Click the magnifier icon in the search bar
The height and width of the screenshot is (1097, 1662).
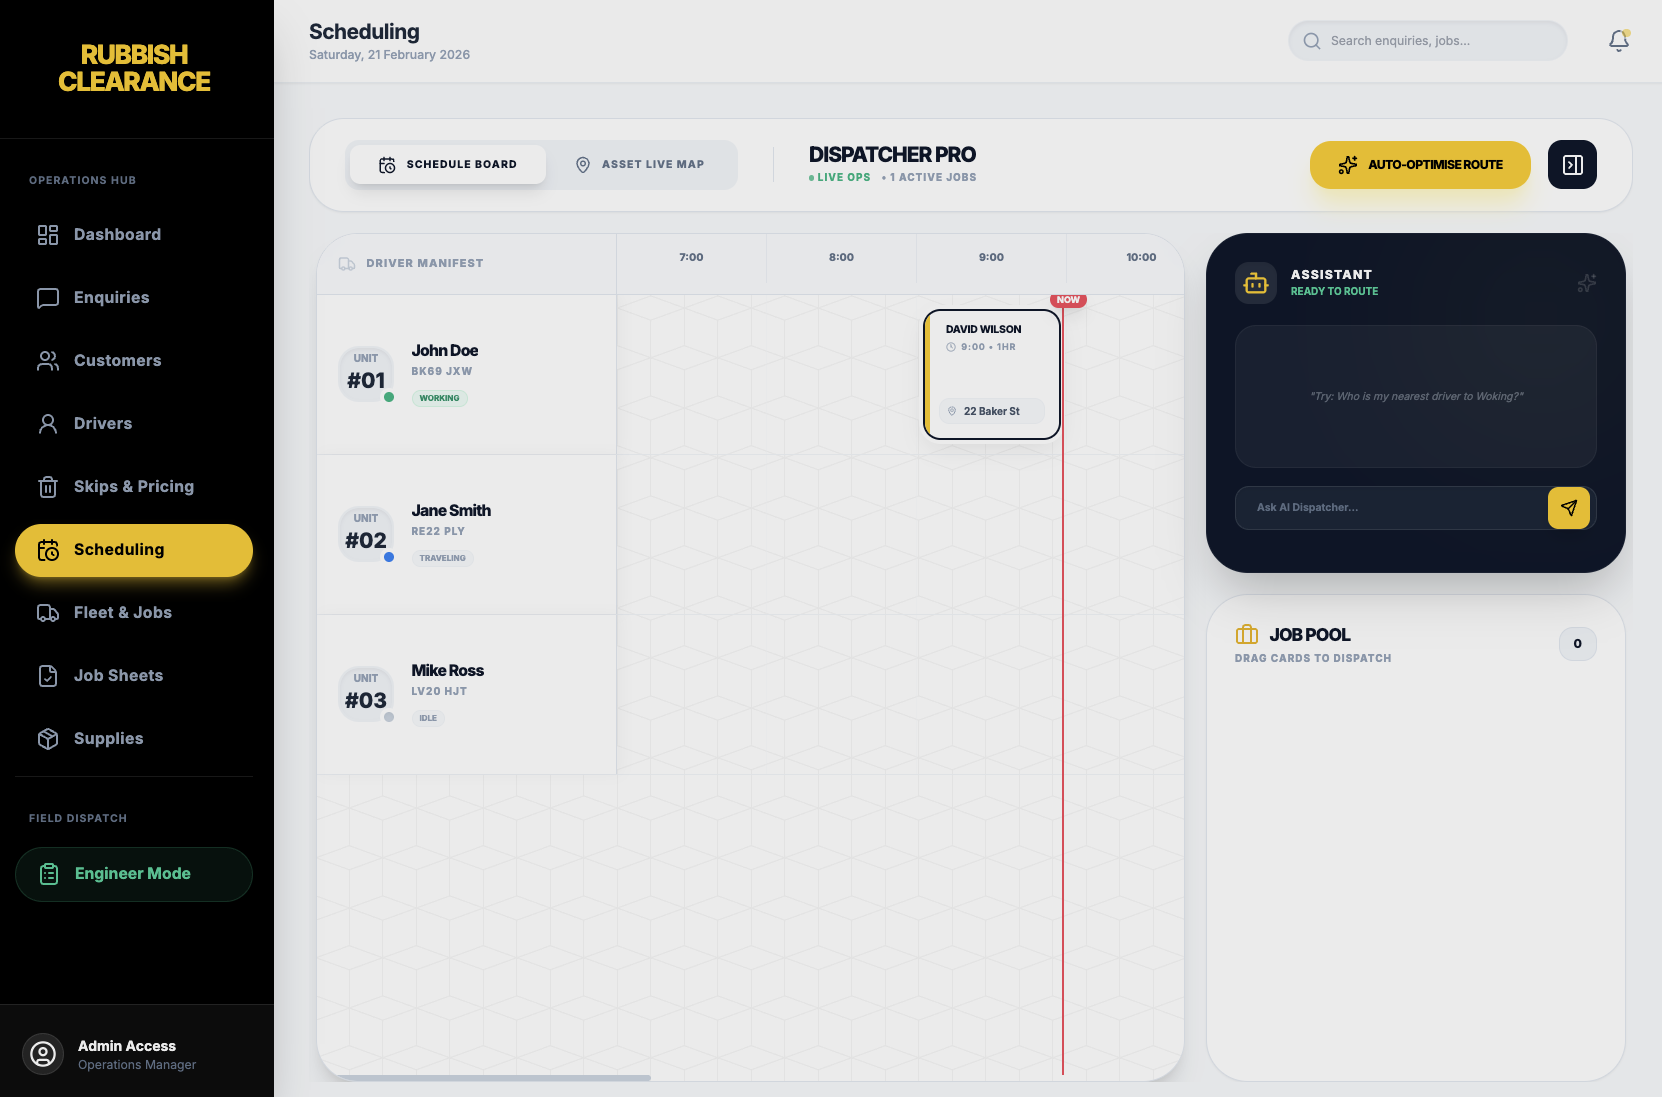tap(1311, 41)
